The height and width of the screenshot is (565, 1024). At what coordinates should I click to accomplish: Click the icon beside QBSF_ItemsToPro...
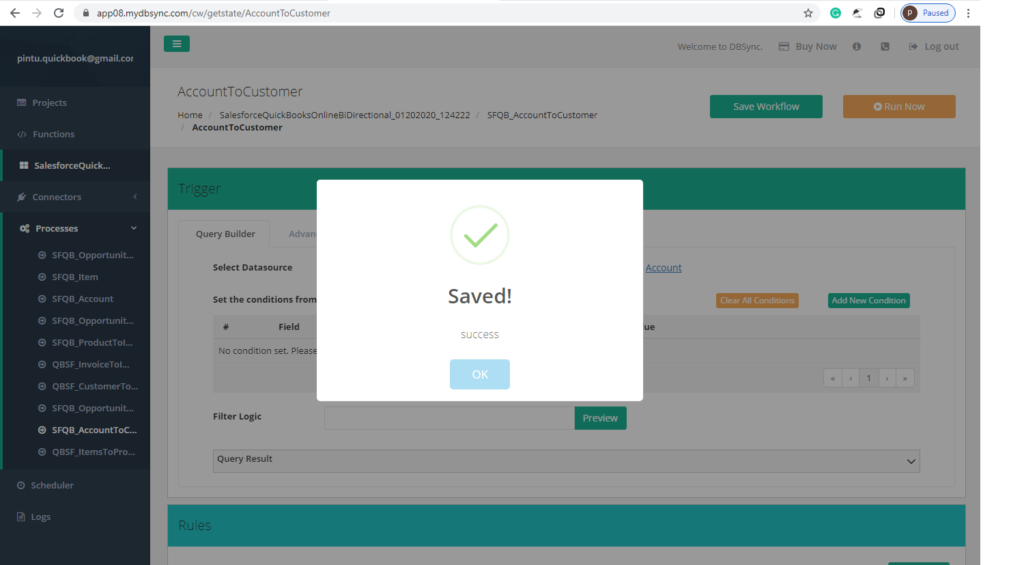[x=42, y=452]
